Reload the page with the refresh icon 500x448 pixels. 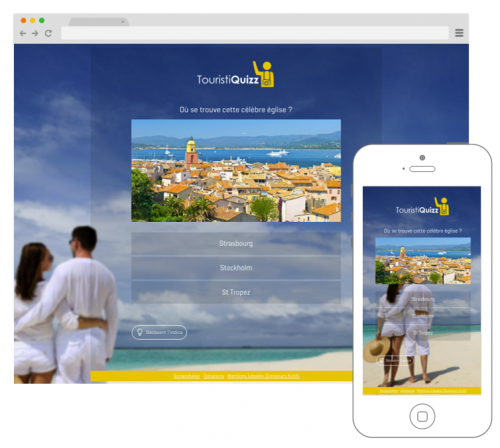48,33
